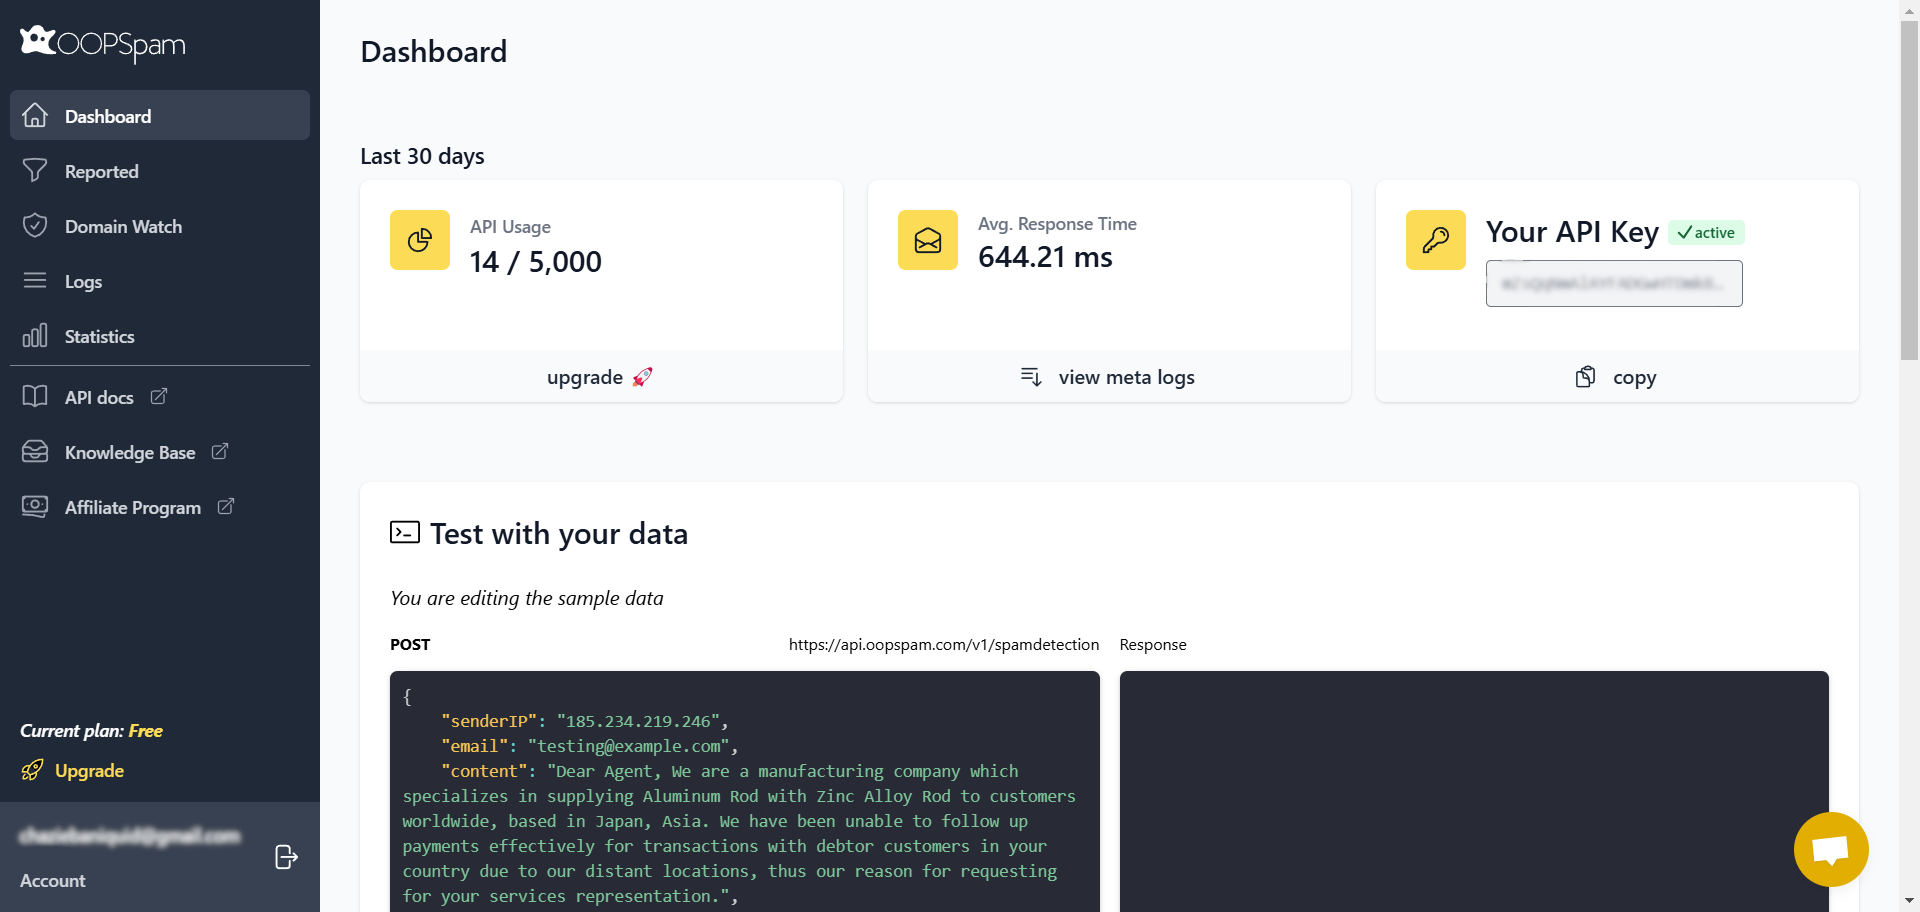
Task: Click inside the POST request JSON editor
Action: (745, 791)
